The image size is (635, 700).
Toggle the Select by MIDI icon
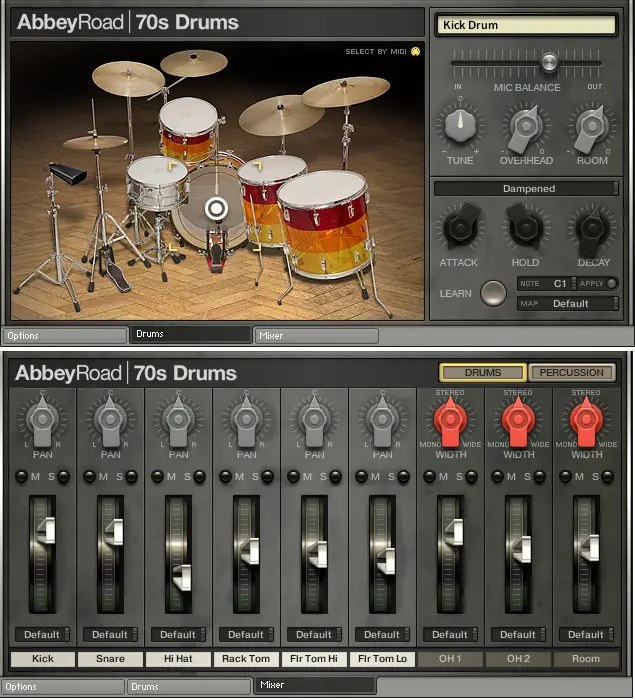(x=415, y=51)
